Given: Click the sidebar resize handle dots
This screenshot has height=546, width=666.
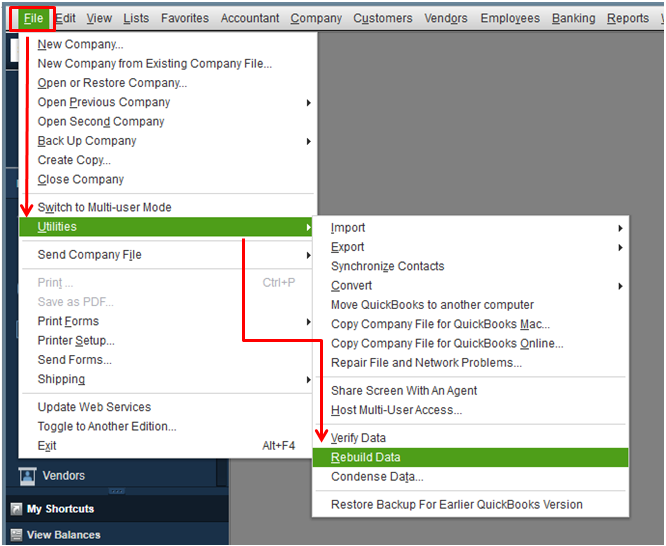Looking at the screenshot, I should click(x=116, y=491).
